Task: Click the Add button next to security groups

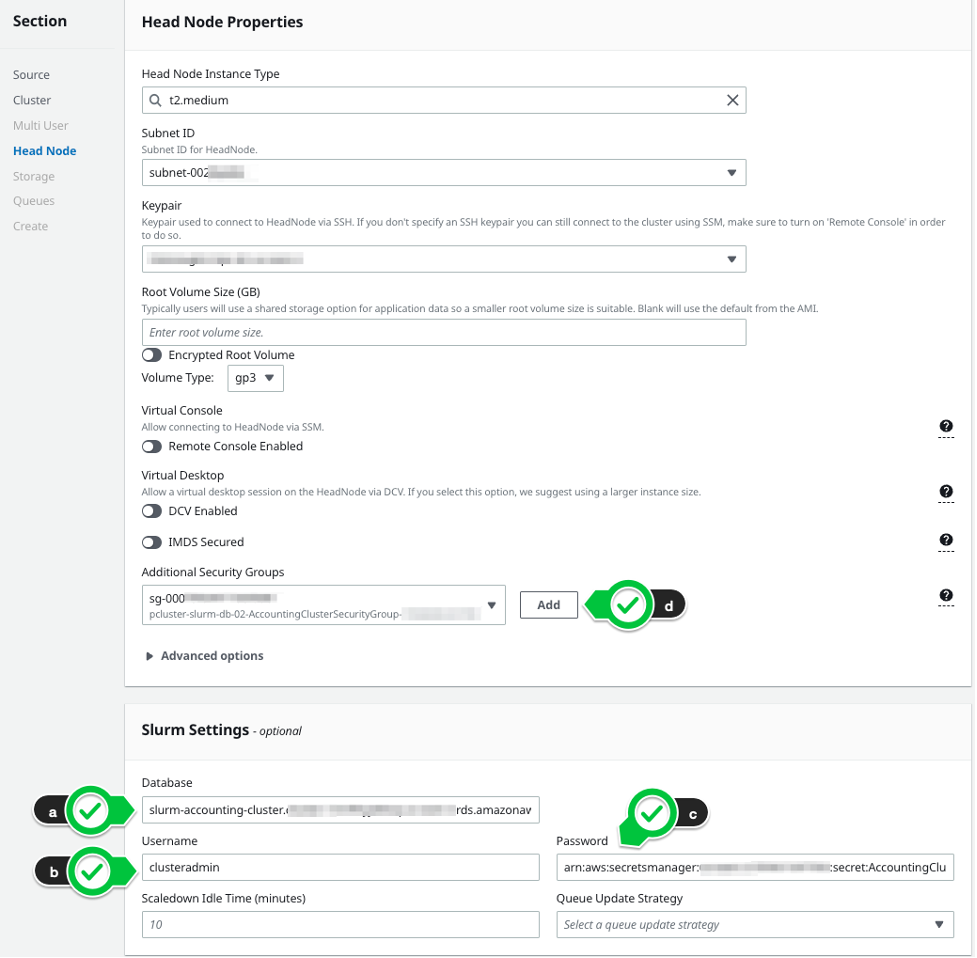Action: click(548, 604)
